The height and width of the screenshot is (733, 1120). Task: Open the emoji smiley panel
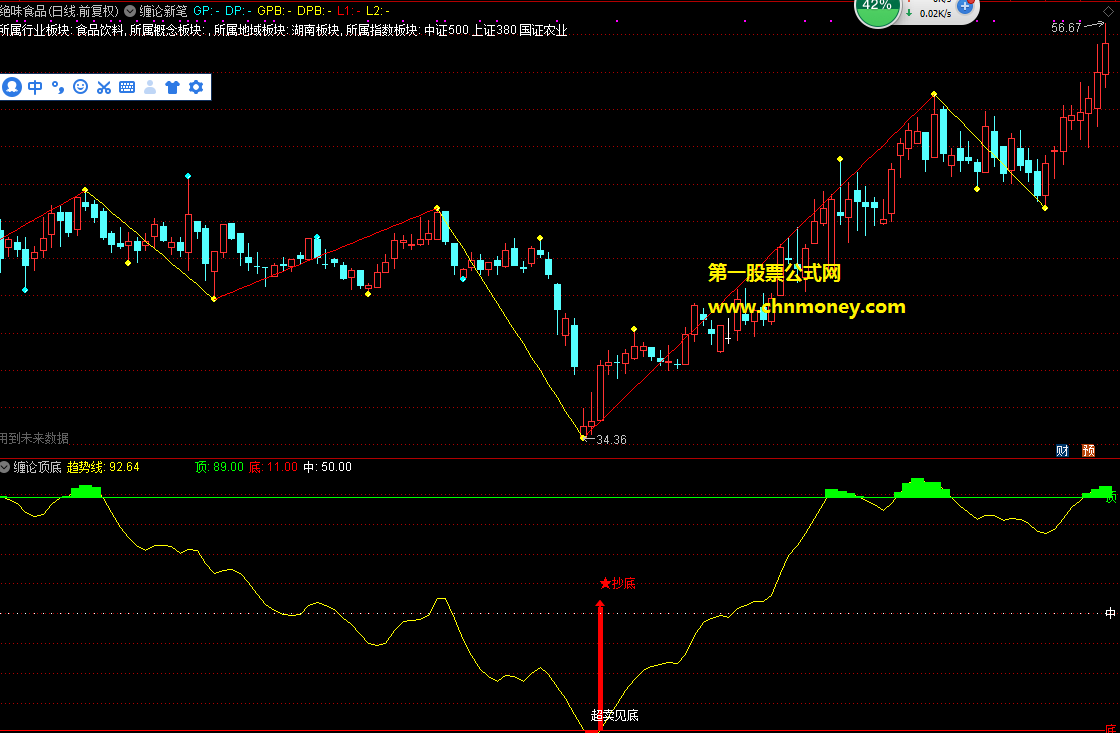81,87
